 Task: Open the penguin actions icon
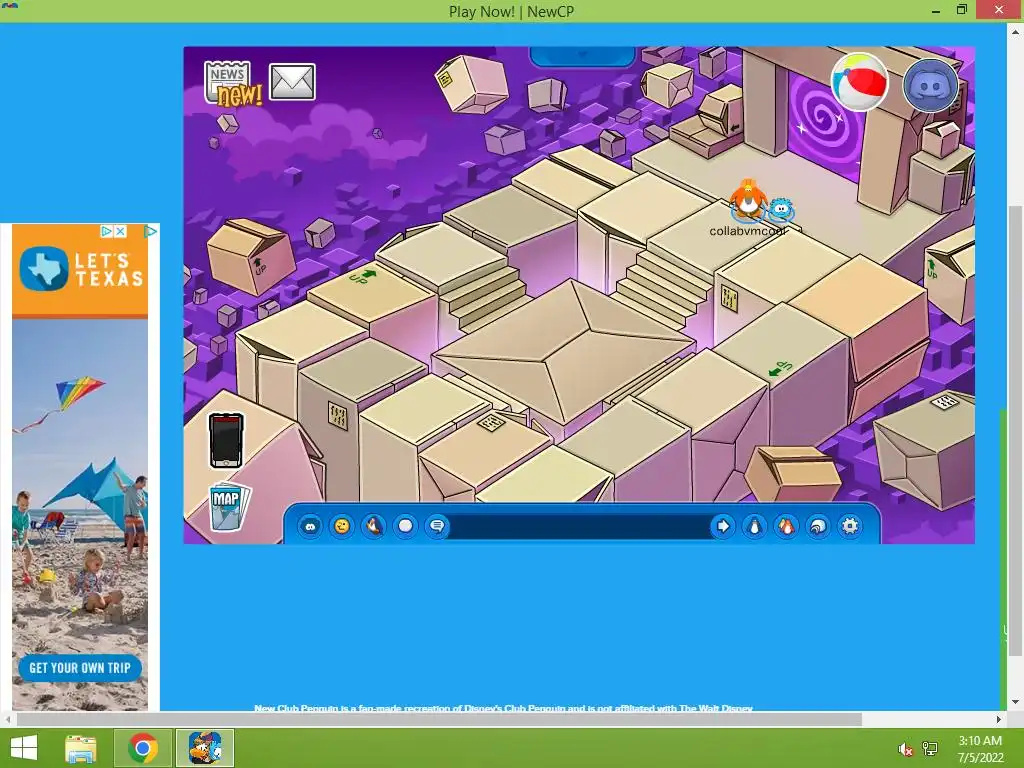click(374, 526)
